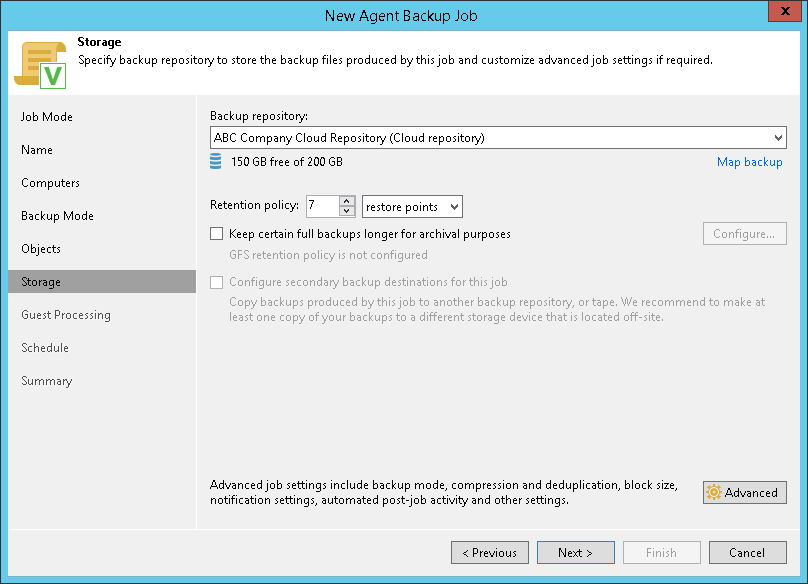Enable keeping full backups for archival
Image resolution: width=808 pixels, height=584 pixels.
coord(217,234)
